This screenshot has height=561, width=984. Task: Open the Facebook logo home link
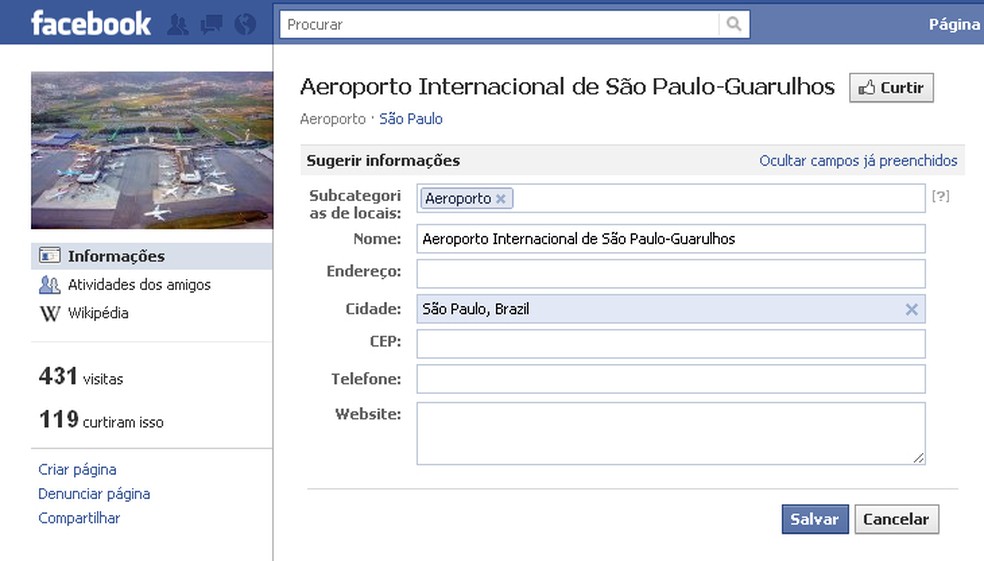click(x=91, y=24)
